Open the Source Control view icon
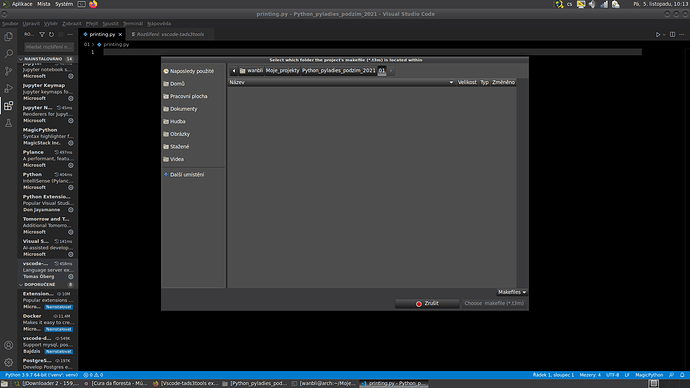 point(8,71)
